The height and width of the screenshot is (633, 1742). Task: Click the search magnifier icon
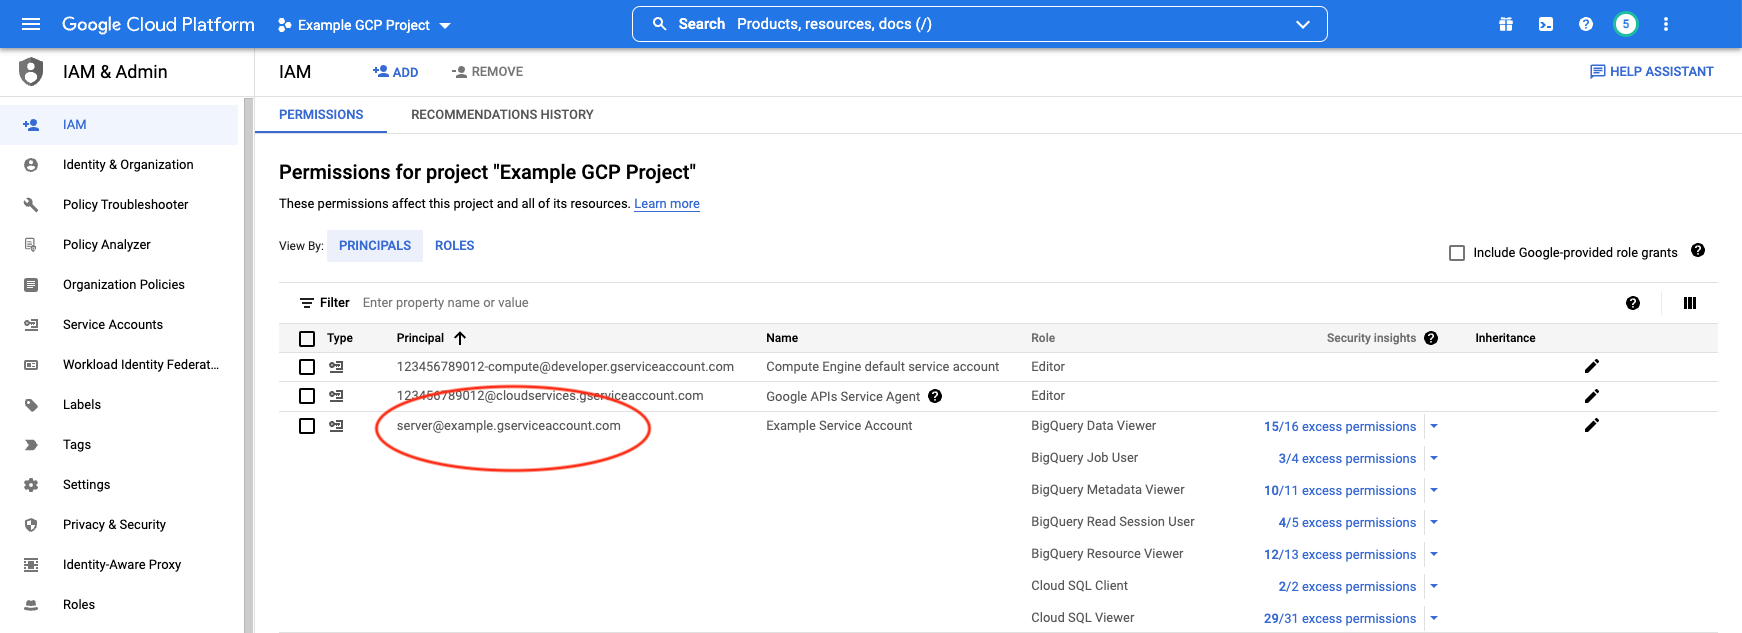[660, 24]
